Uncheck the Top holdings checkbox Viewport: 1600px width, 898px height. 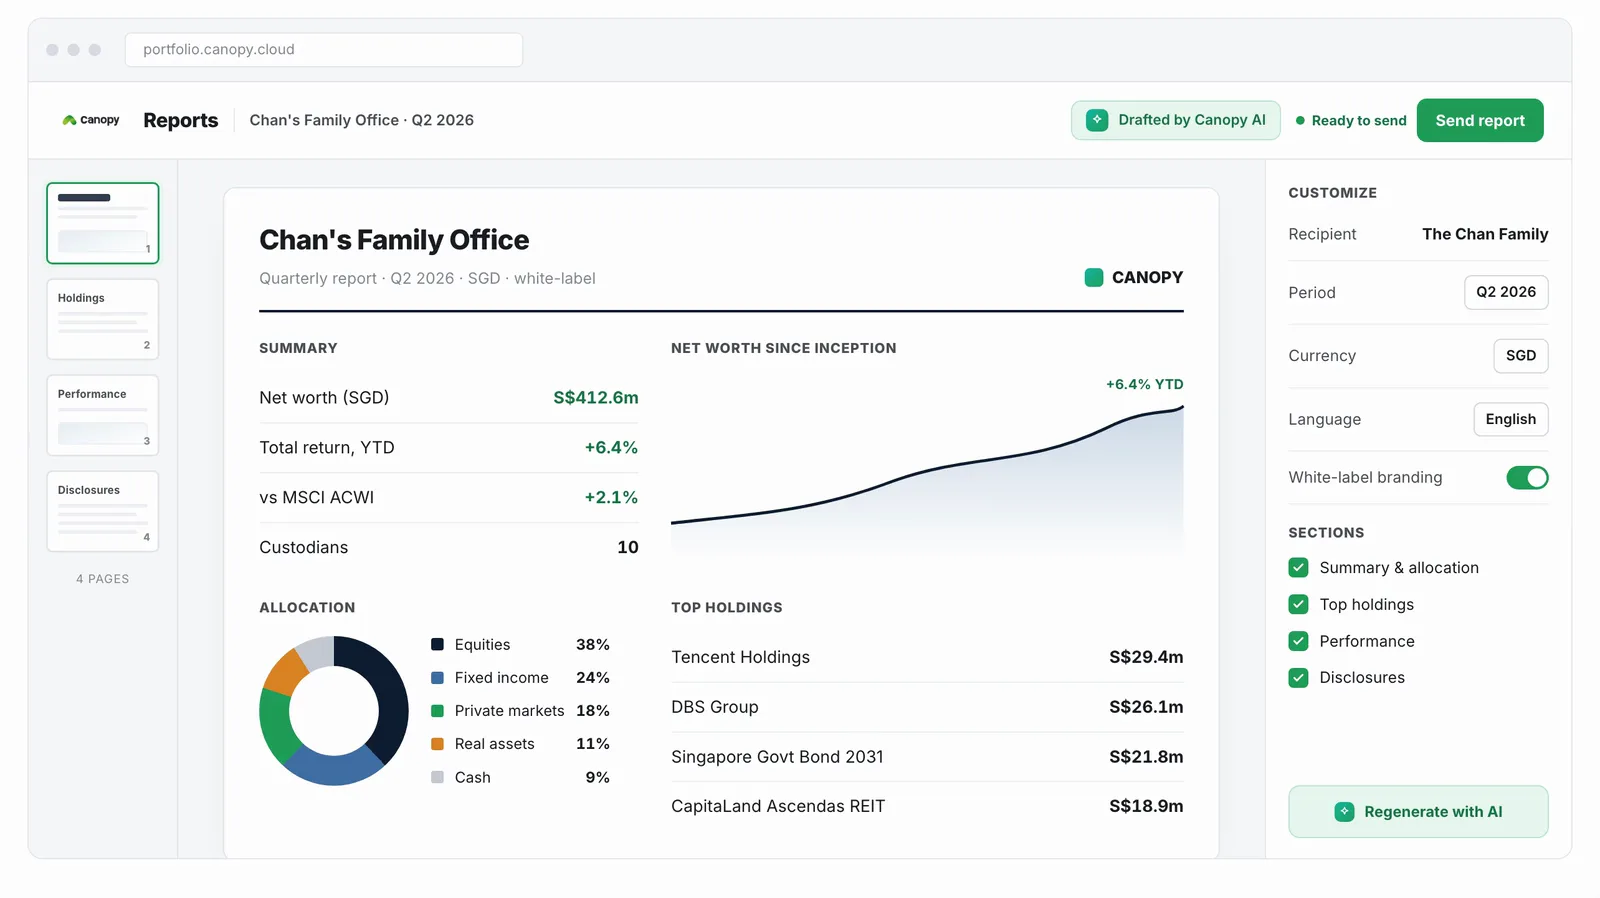[1298, 605]
